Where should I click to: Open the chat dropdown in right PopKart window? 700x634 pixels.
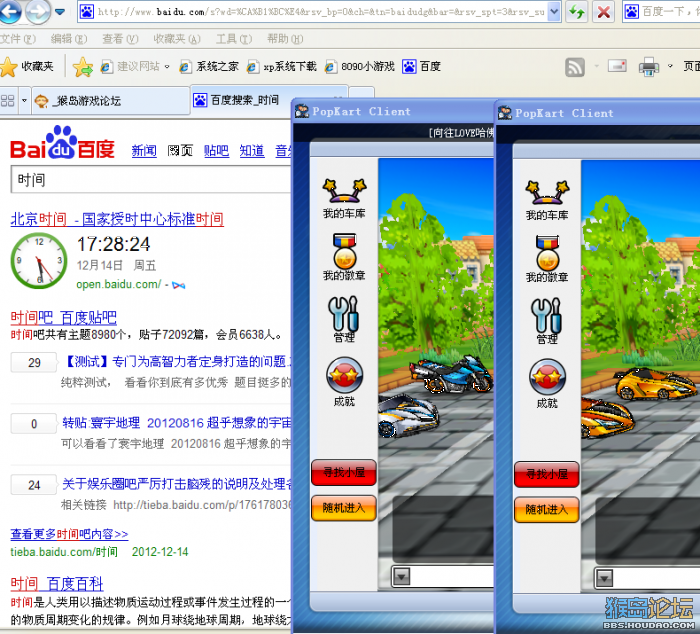point(604,579)
